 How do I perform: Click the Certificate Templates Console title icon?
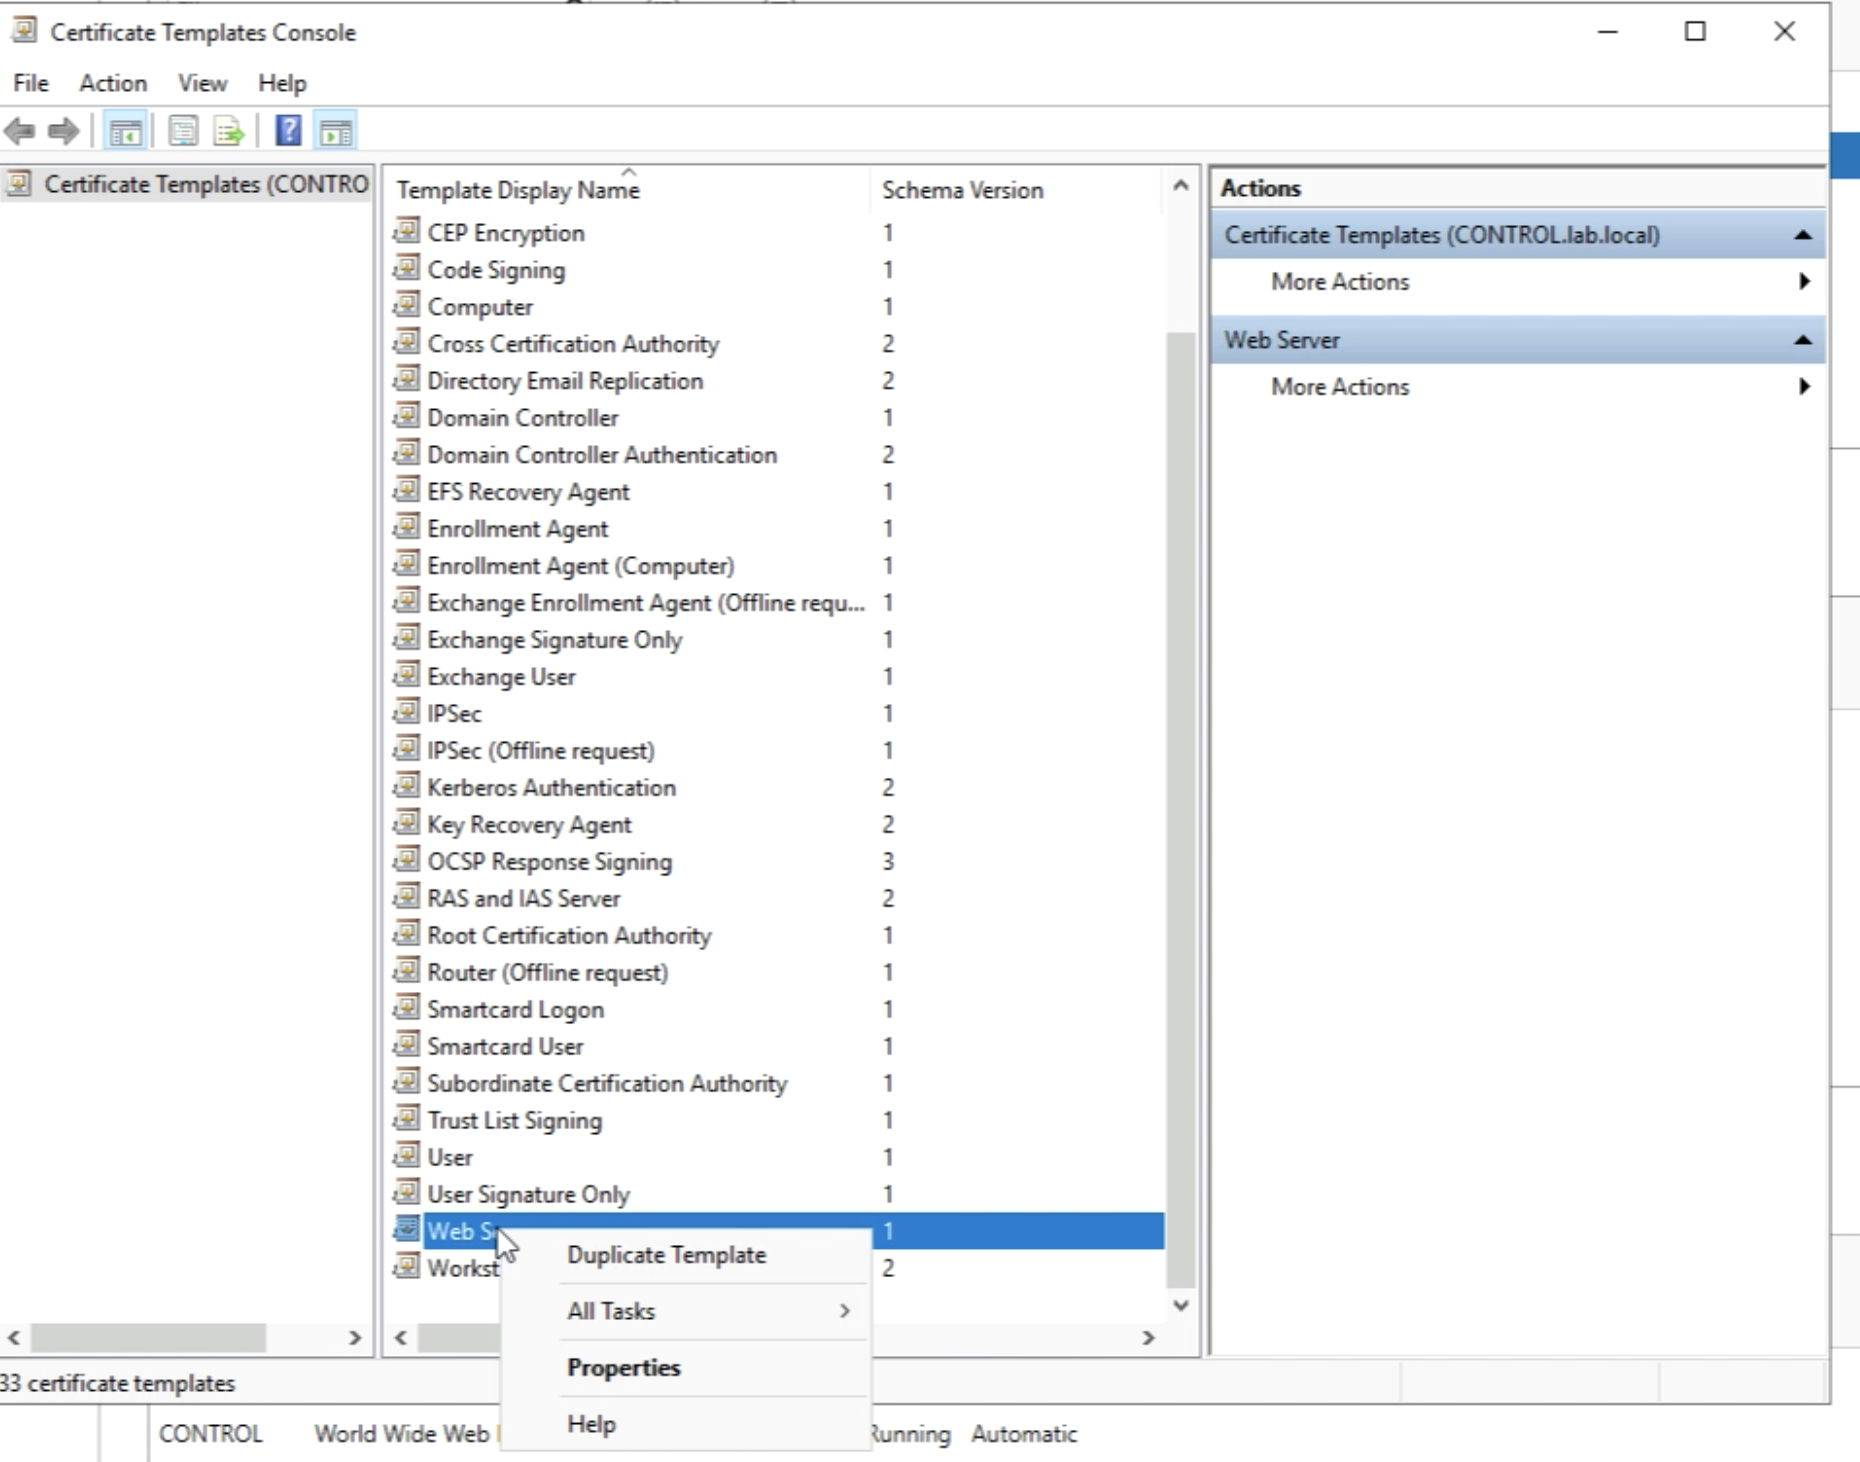[24, 32]
